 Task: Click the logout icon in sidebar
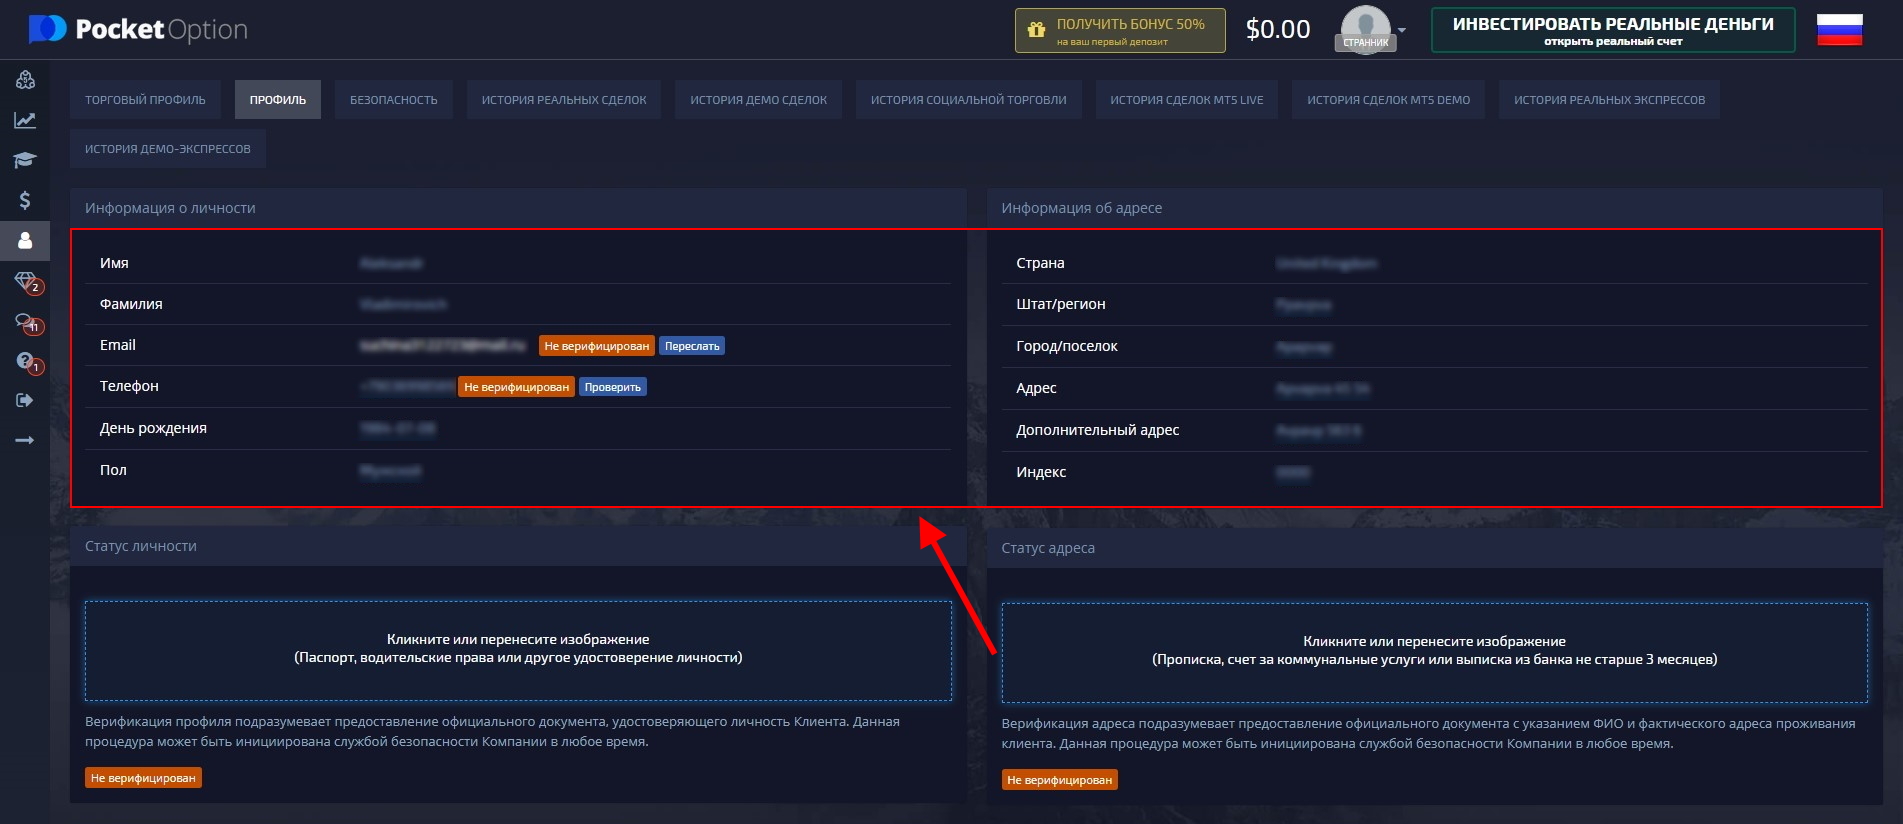pyautogui.click(x=25, y=400)
